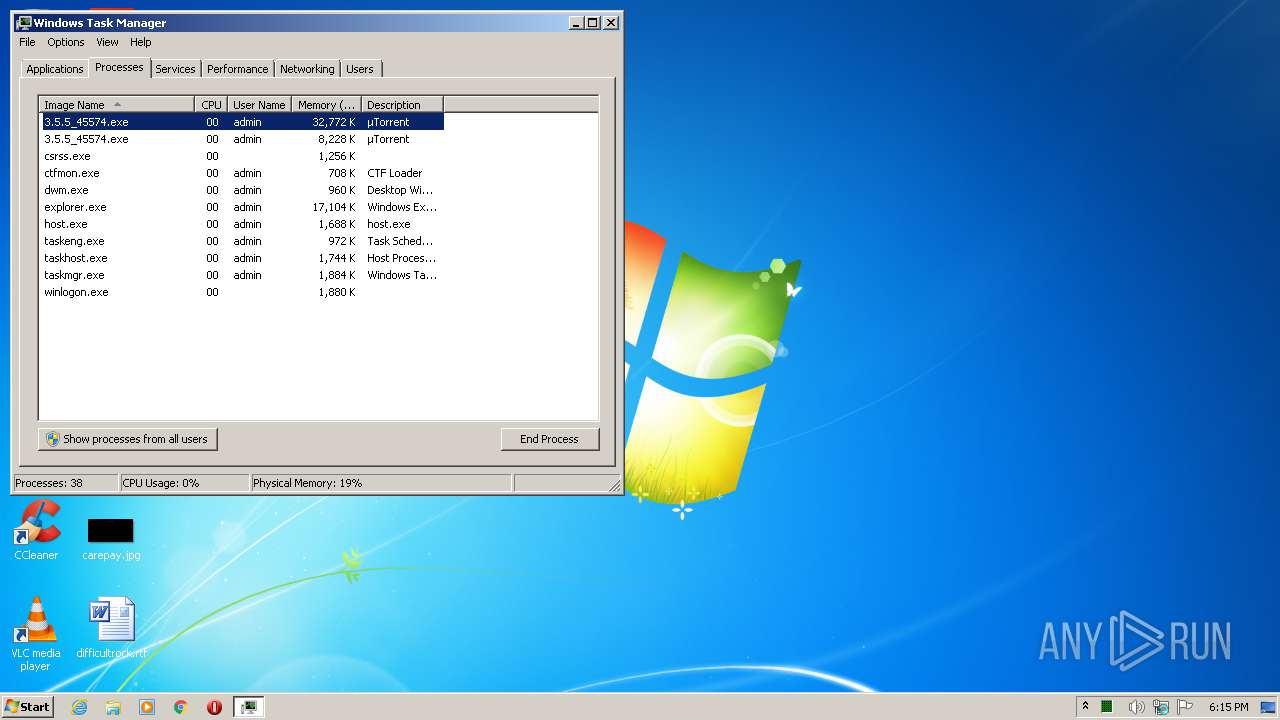This screenshot has width=1280, height=720.
Task: Launch VLC media player shortcut
Action: pos(35,633)
